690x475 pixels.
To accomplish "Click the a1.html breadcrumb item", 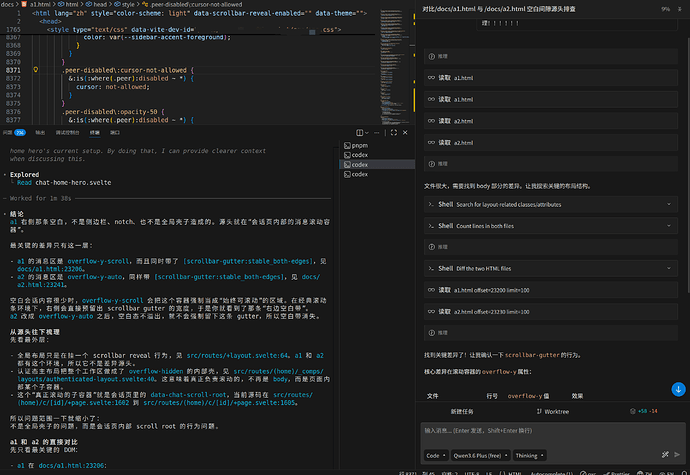I will click(37, 4).
